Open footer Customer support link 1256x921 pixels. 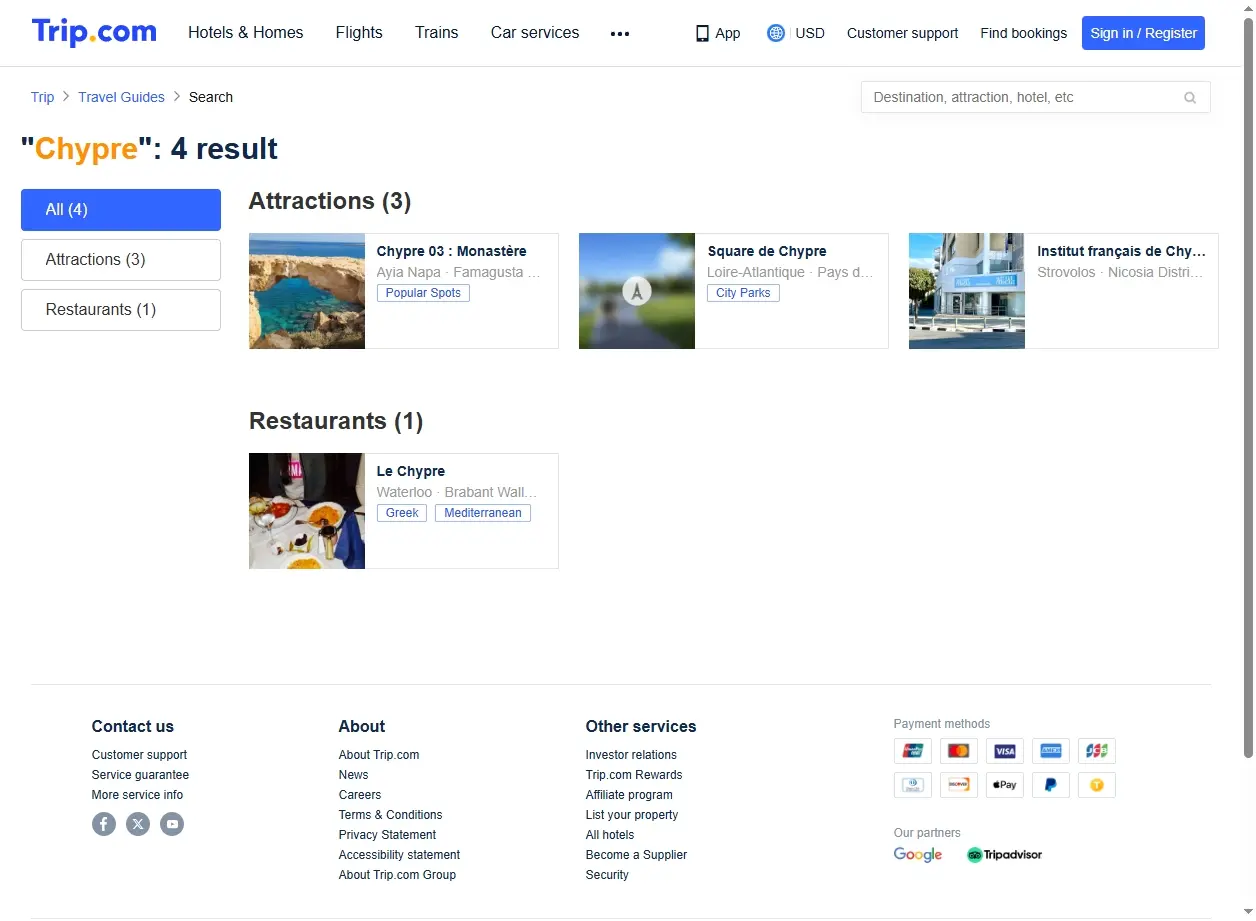pyautogui.click(x=139, y=755)
